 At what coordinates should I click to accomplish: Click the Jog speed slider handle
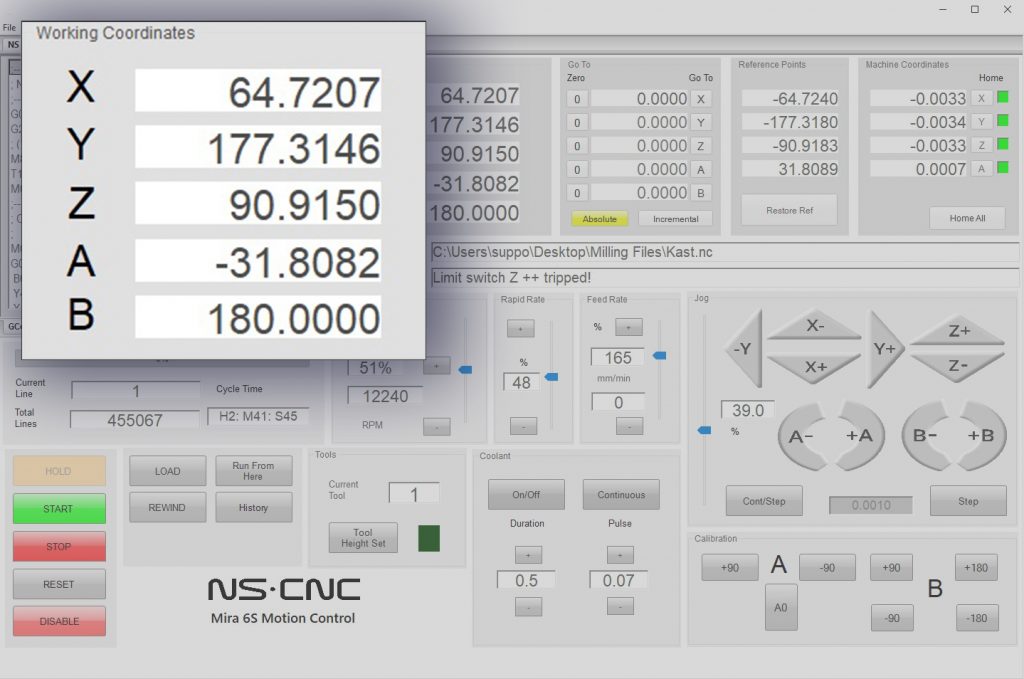coord(704,430)
